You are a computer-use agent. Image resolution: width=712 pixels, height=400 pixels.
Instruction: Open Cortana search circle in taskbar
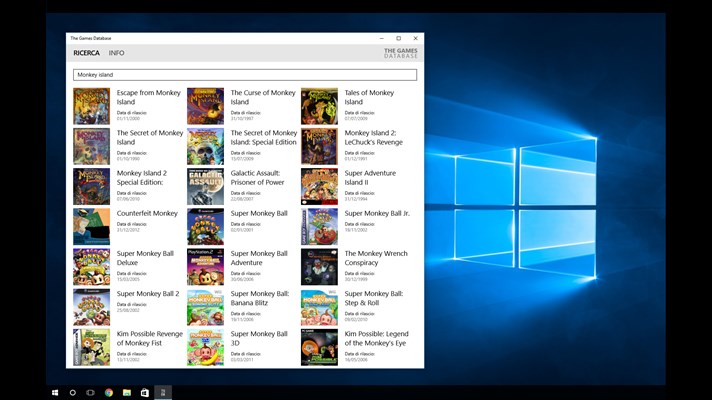(x=73, y=393)
